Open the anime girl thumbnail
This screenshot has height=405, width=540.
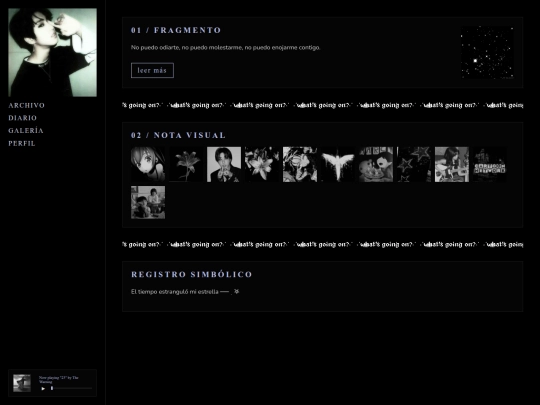coord(148,164)
